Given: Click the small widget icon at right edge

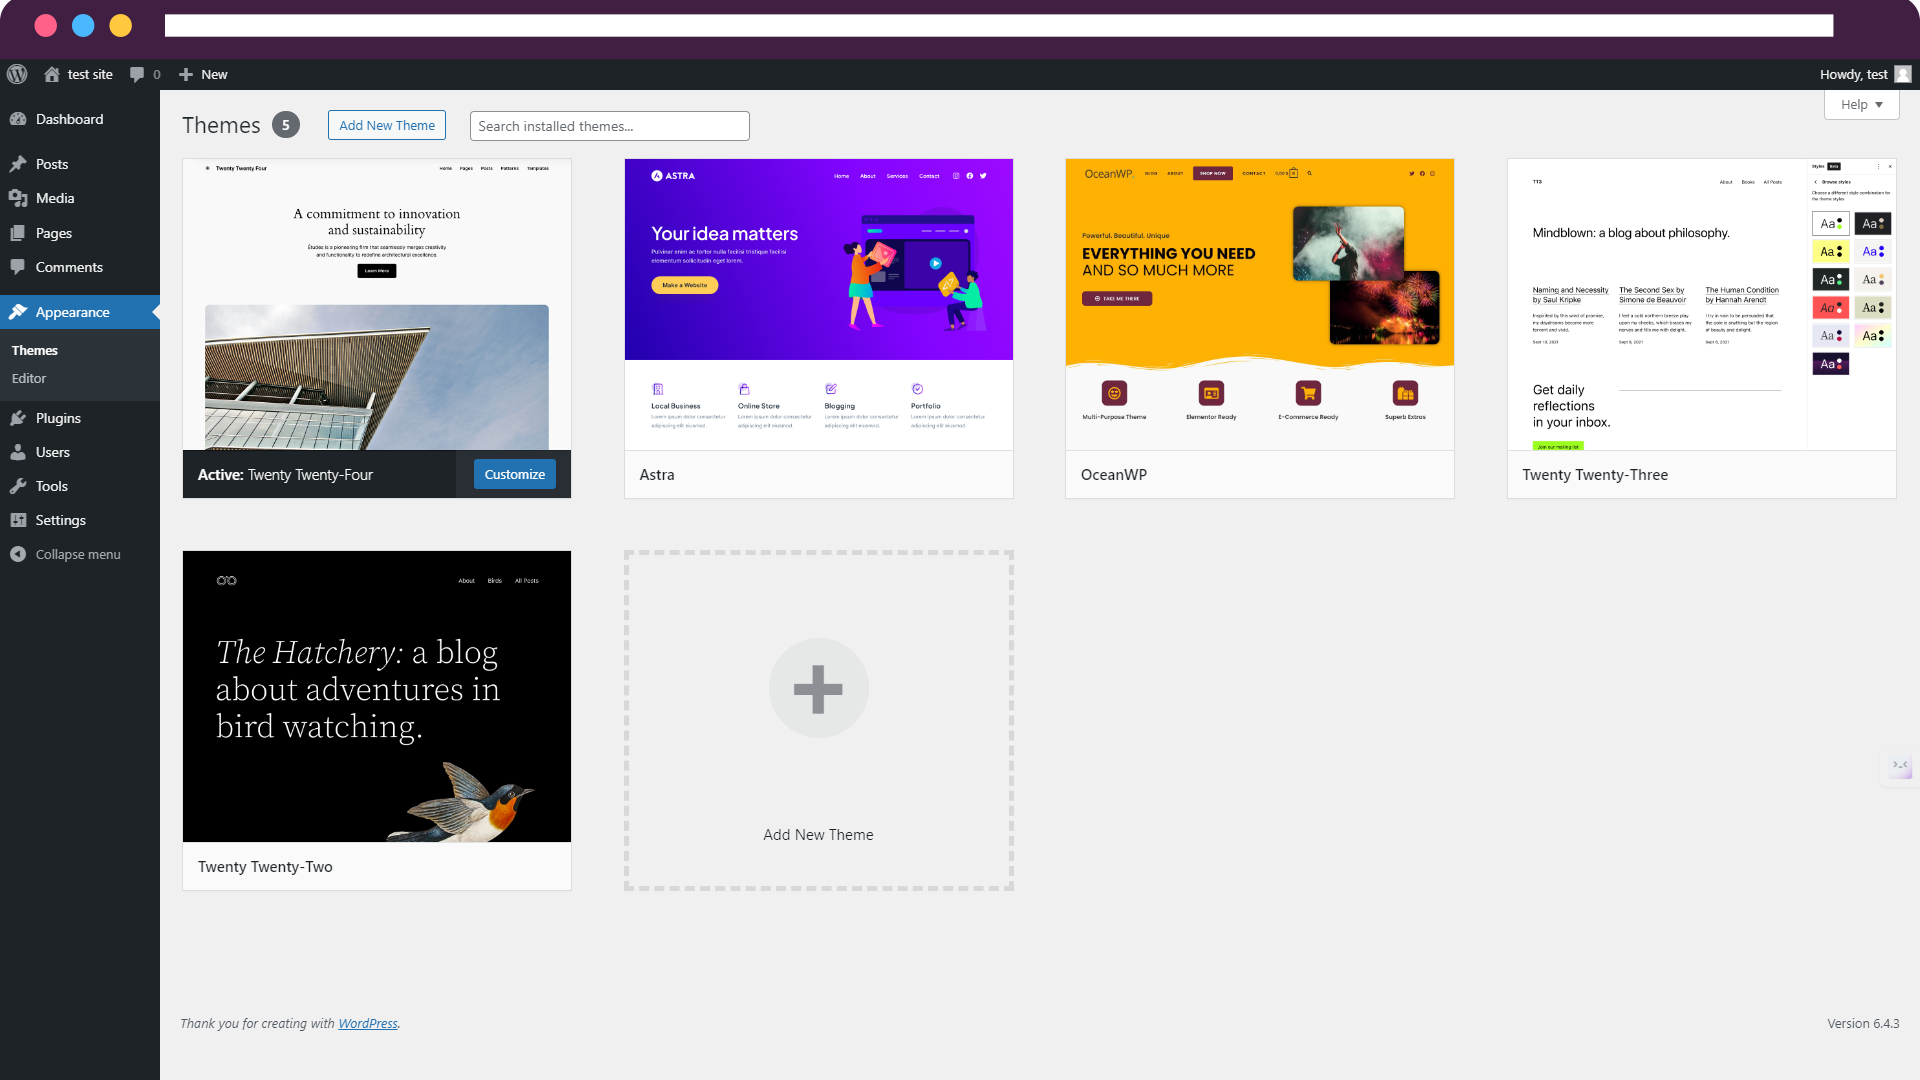Looking at the screenshot, I should pos(1900,766).
